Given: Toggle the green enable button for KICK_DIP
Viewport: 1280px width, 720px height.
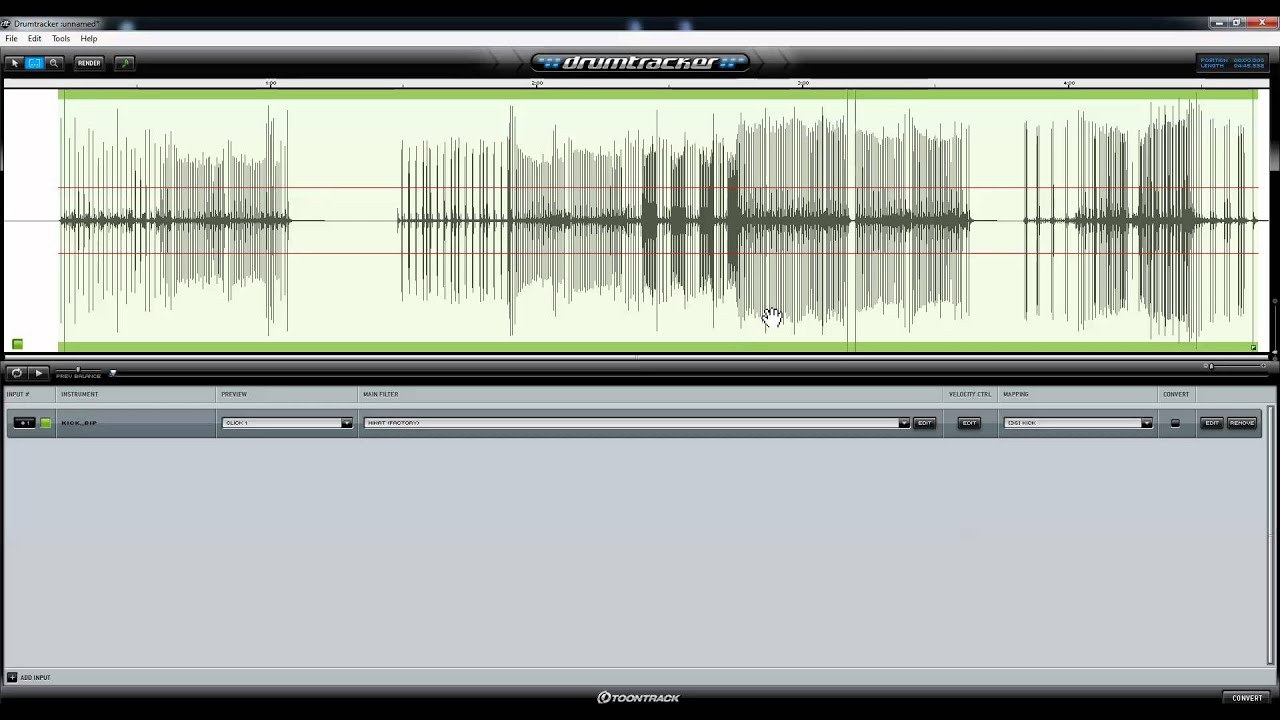Looking at the screenshot, I should coord(45,423).
